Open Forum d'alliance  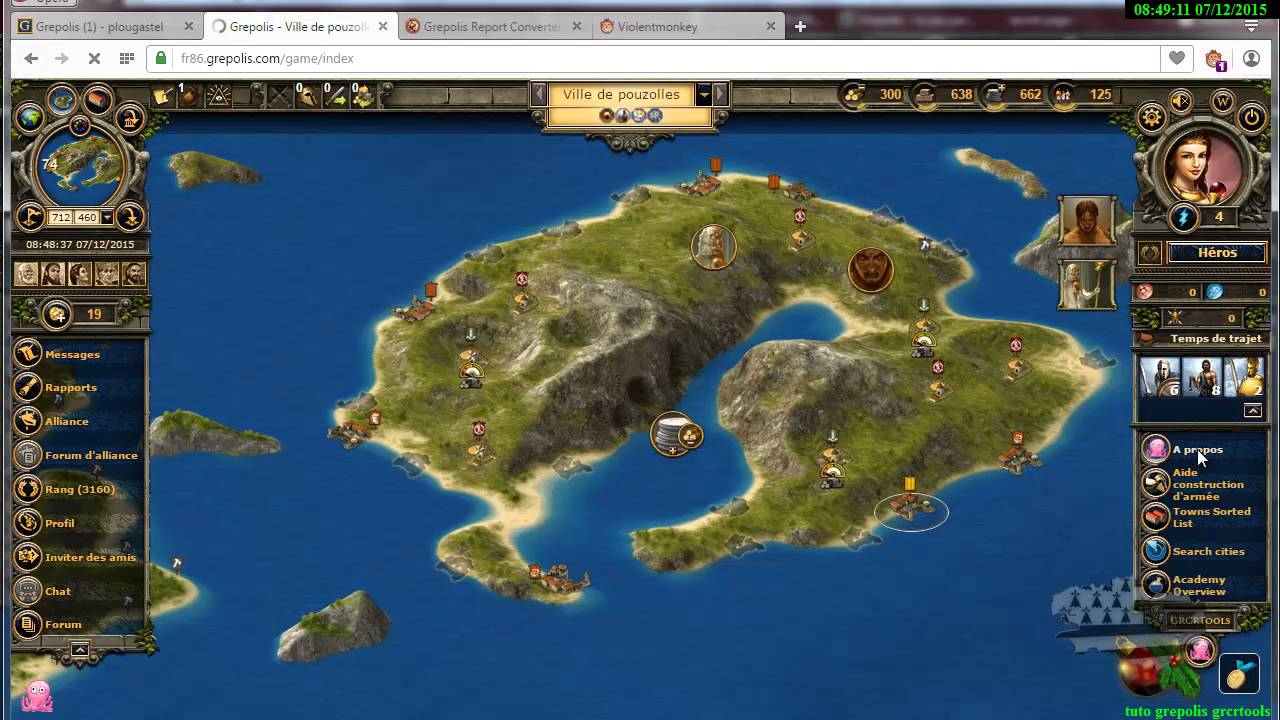tap(91, 455)
